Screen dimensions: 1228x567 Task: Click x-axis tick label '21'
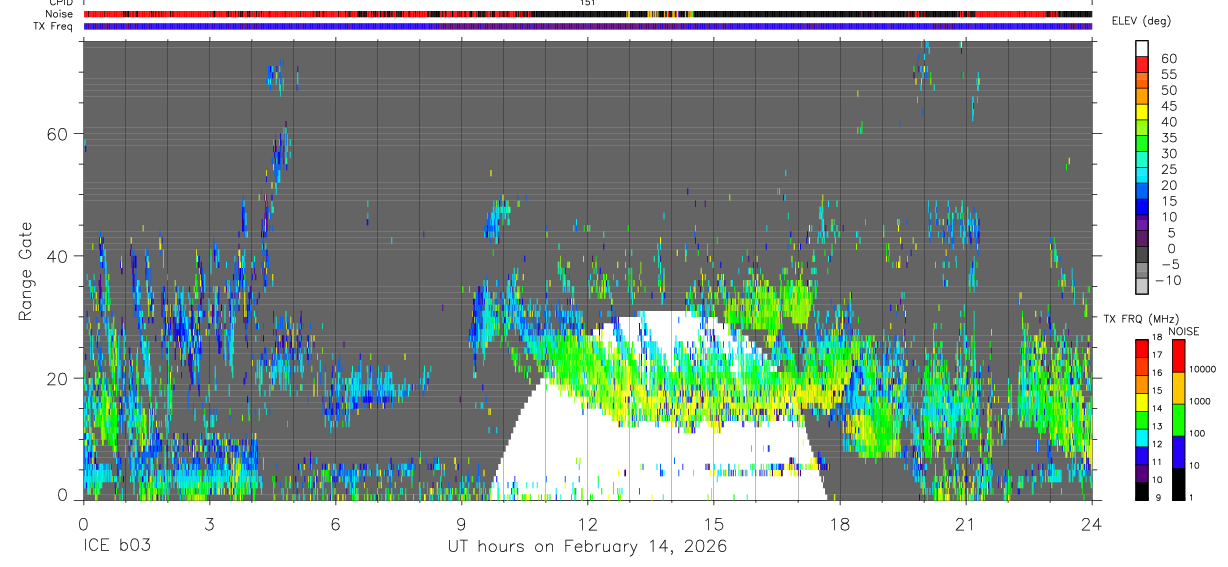966,522
